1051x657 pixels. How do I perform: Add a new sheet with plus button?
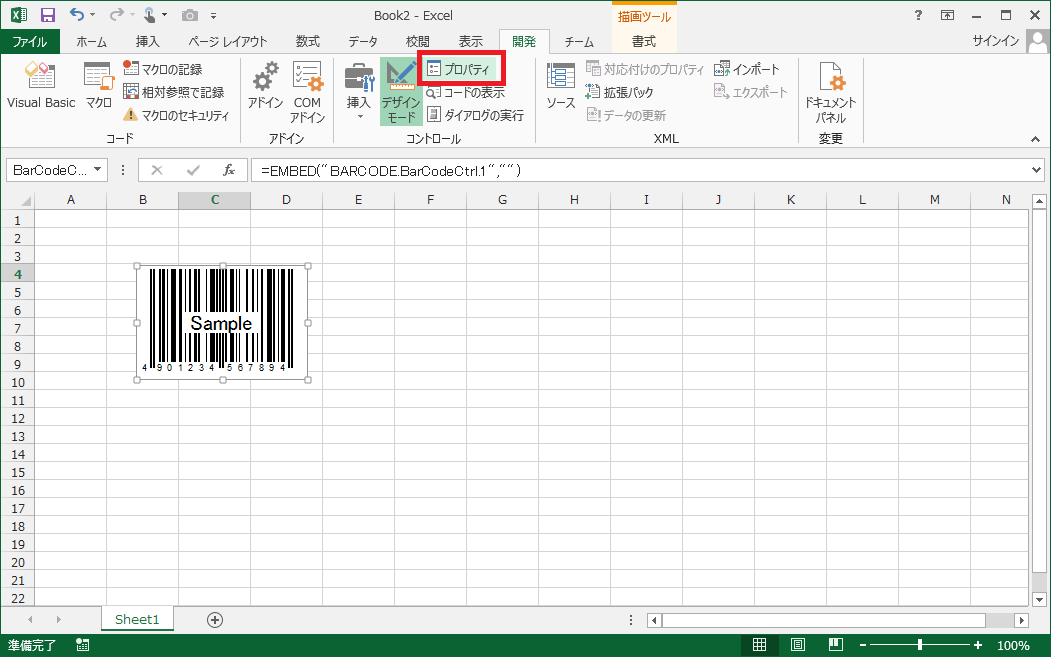[214, 619]
